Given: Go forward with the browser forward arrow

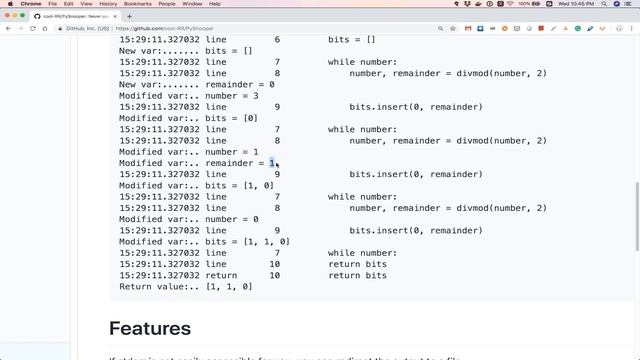Looking at the screenshot, I should click(x=21, y=29).
